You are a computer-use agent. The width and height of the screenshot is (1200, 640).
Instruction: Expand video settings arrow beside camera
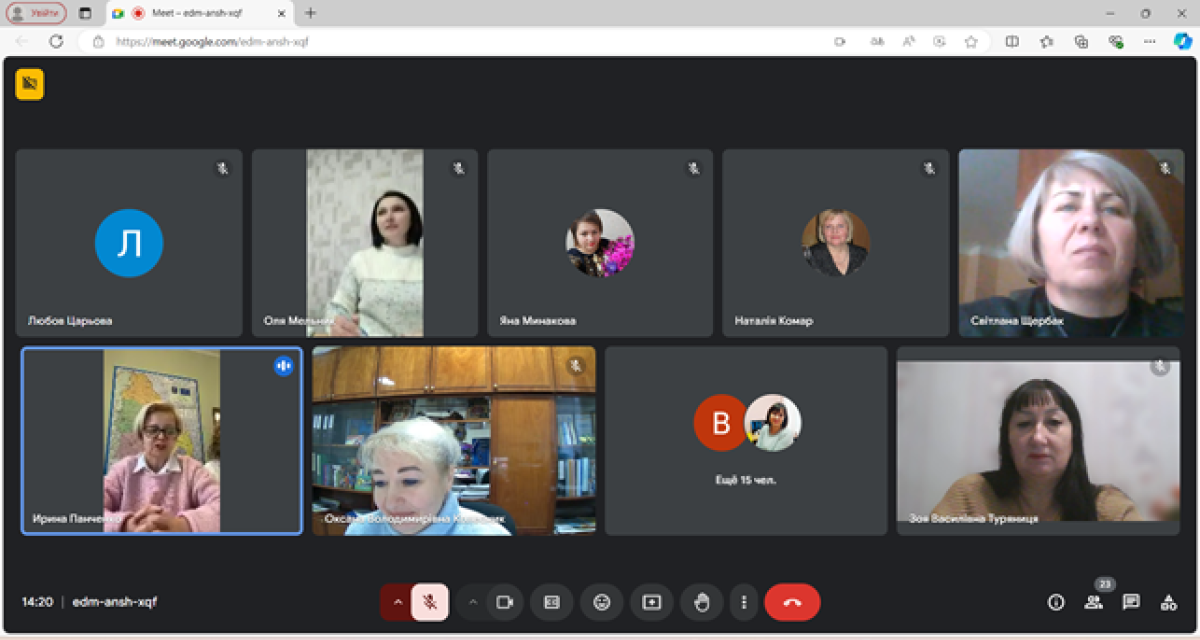473,602
